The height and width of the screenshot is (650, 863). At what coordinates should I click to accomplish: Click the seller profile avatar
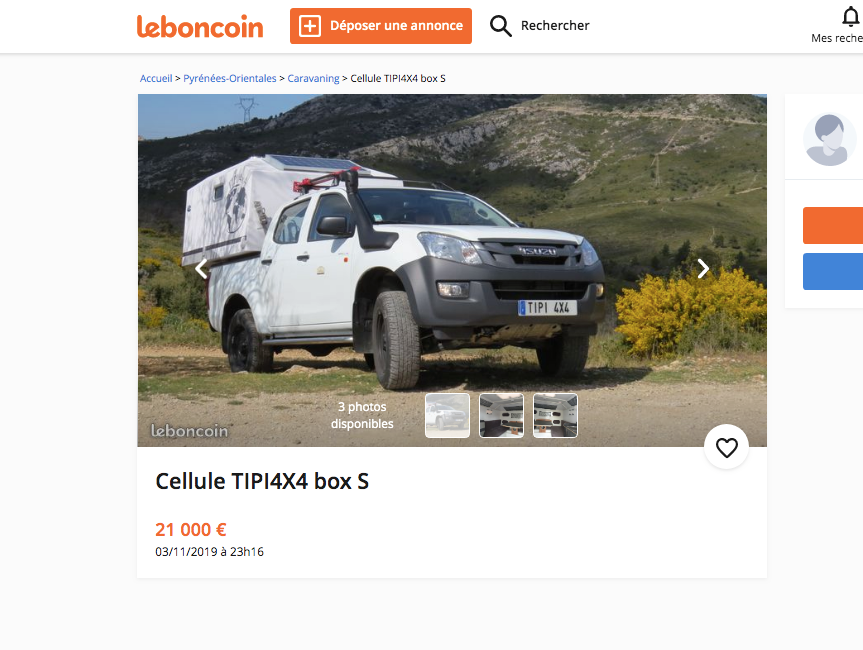(x=829, y=139)
